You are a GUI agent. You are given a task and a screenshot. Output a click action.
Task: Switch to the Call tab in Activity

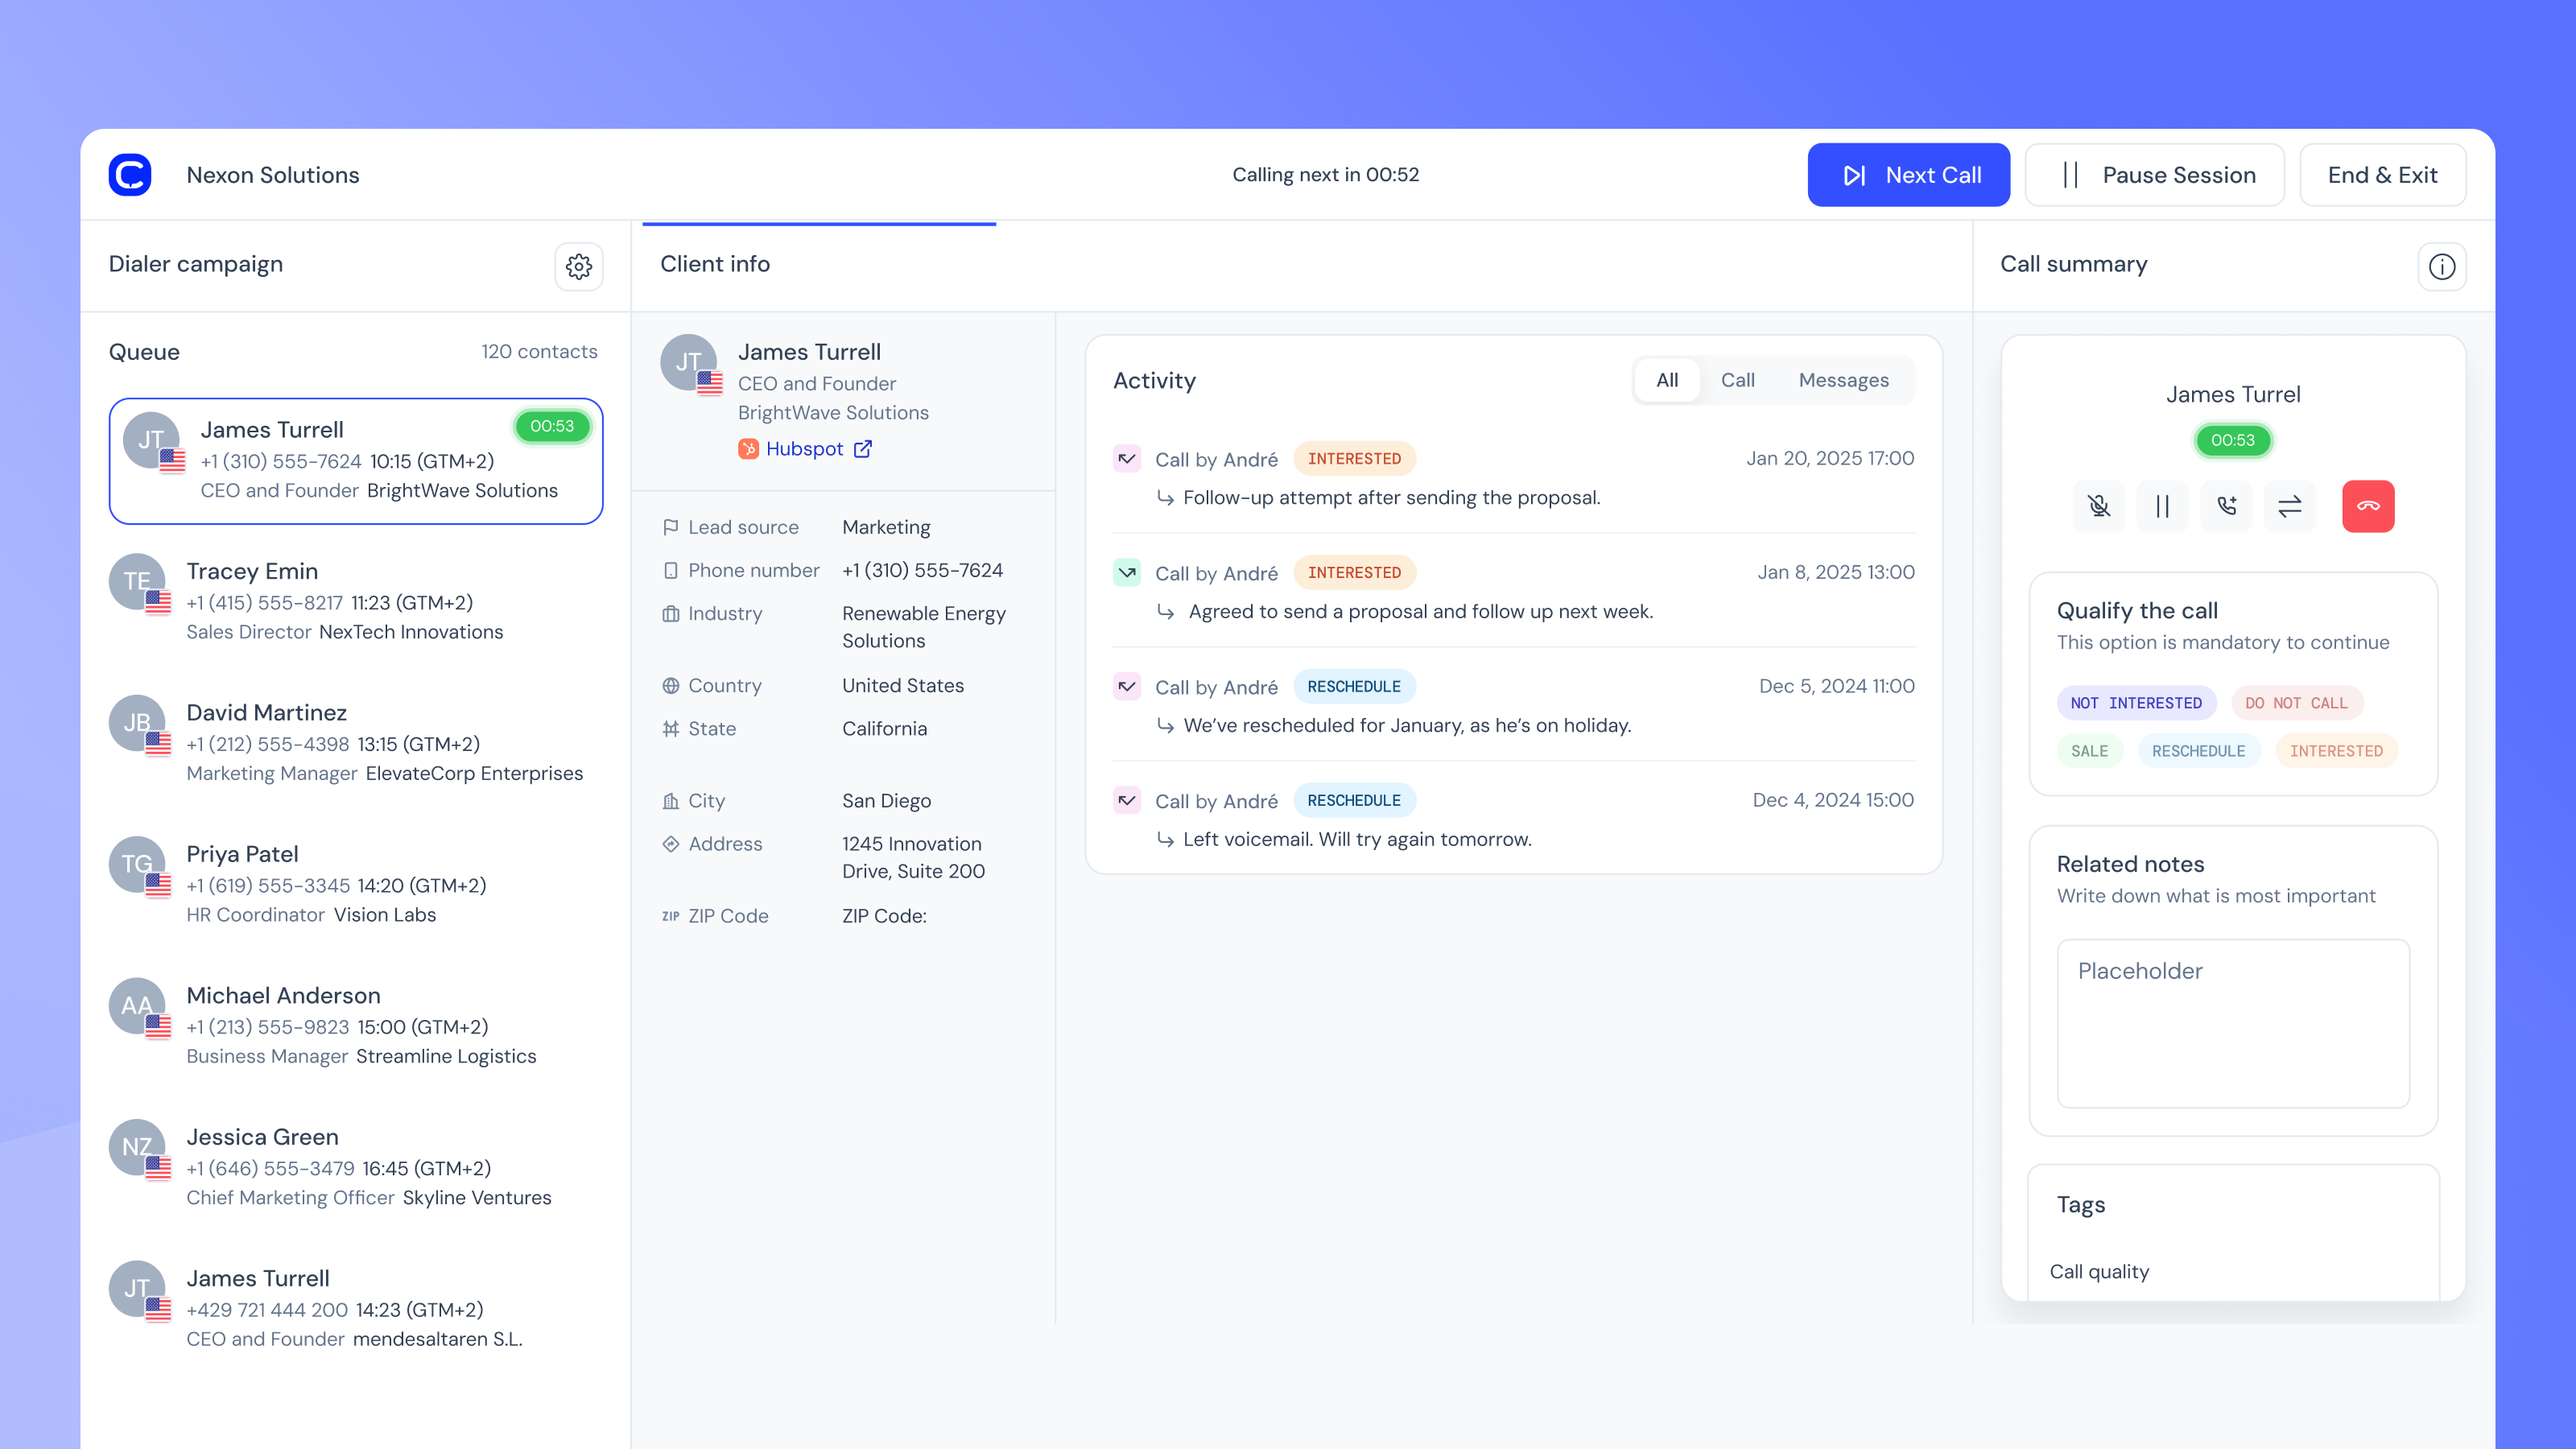[x=1738, y=380]
